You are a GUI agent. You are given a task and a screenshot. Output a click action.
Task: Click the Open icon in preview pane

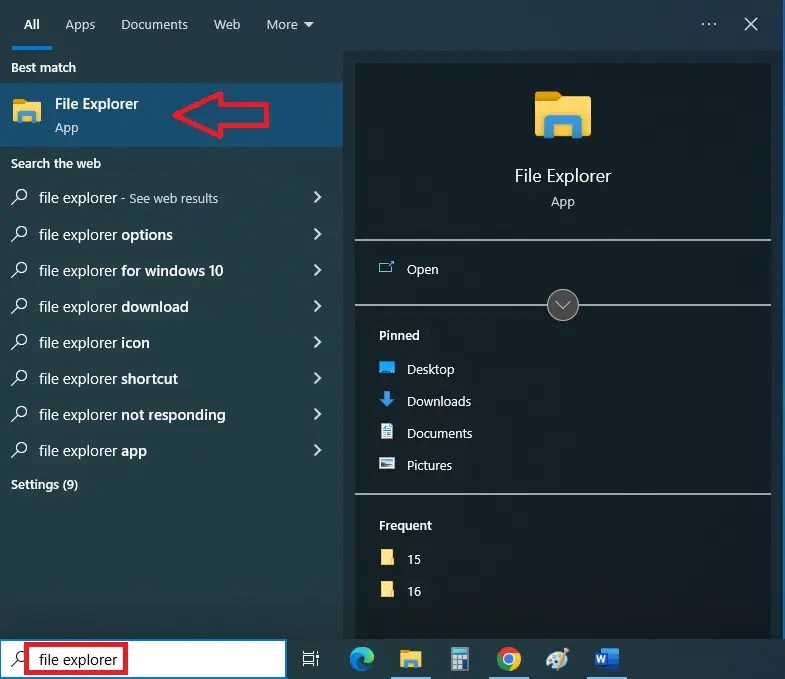(x=386, y=267)
